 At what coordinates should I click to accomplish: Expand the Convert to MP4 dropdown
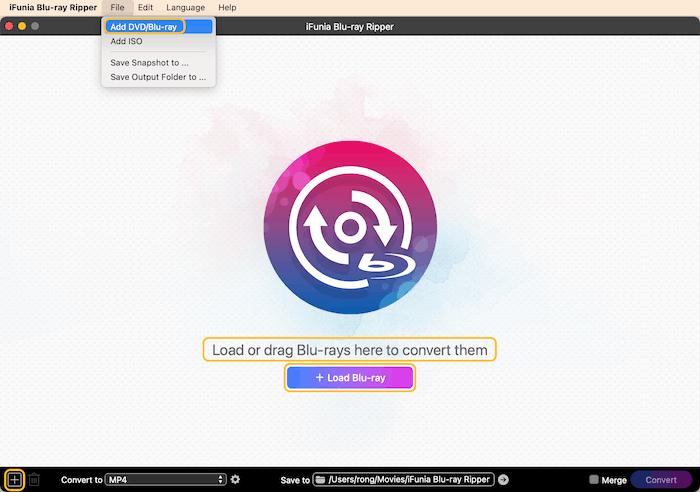(166, 480)
